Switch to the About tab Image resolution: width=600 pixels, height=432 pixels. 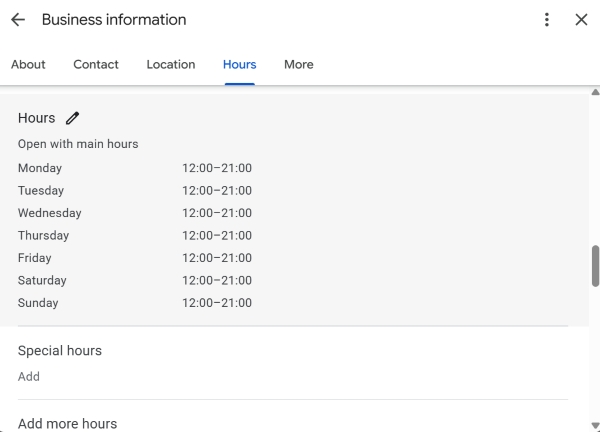[28, 64]
